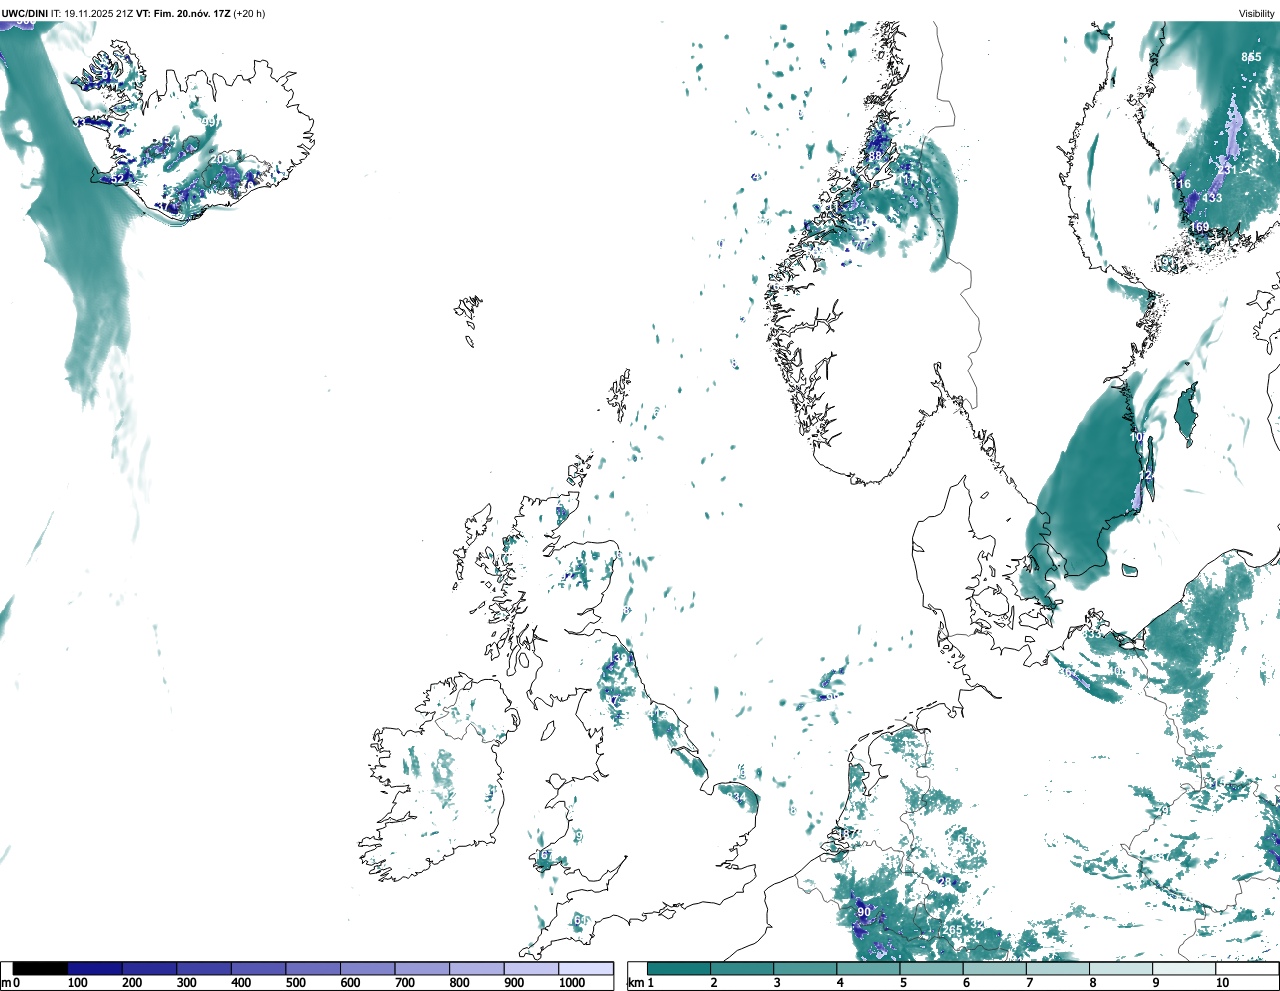Click the '203' visibility value over Iceland
Image resolution: width=1280 pixels, height=991 pixels.
220,159
